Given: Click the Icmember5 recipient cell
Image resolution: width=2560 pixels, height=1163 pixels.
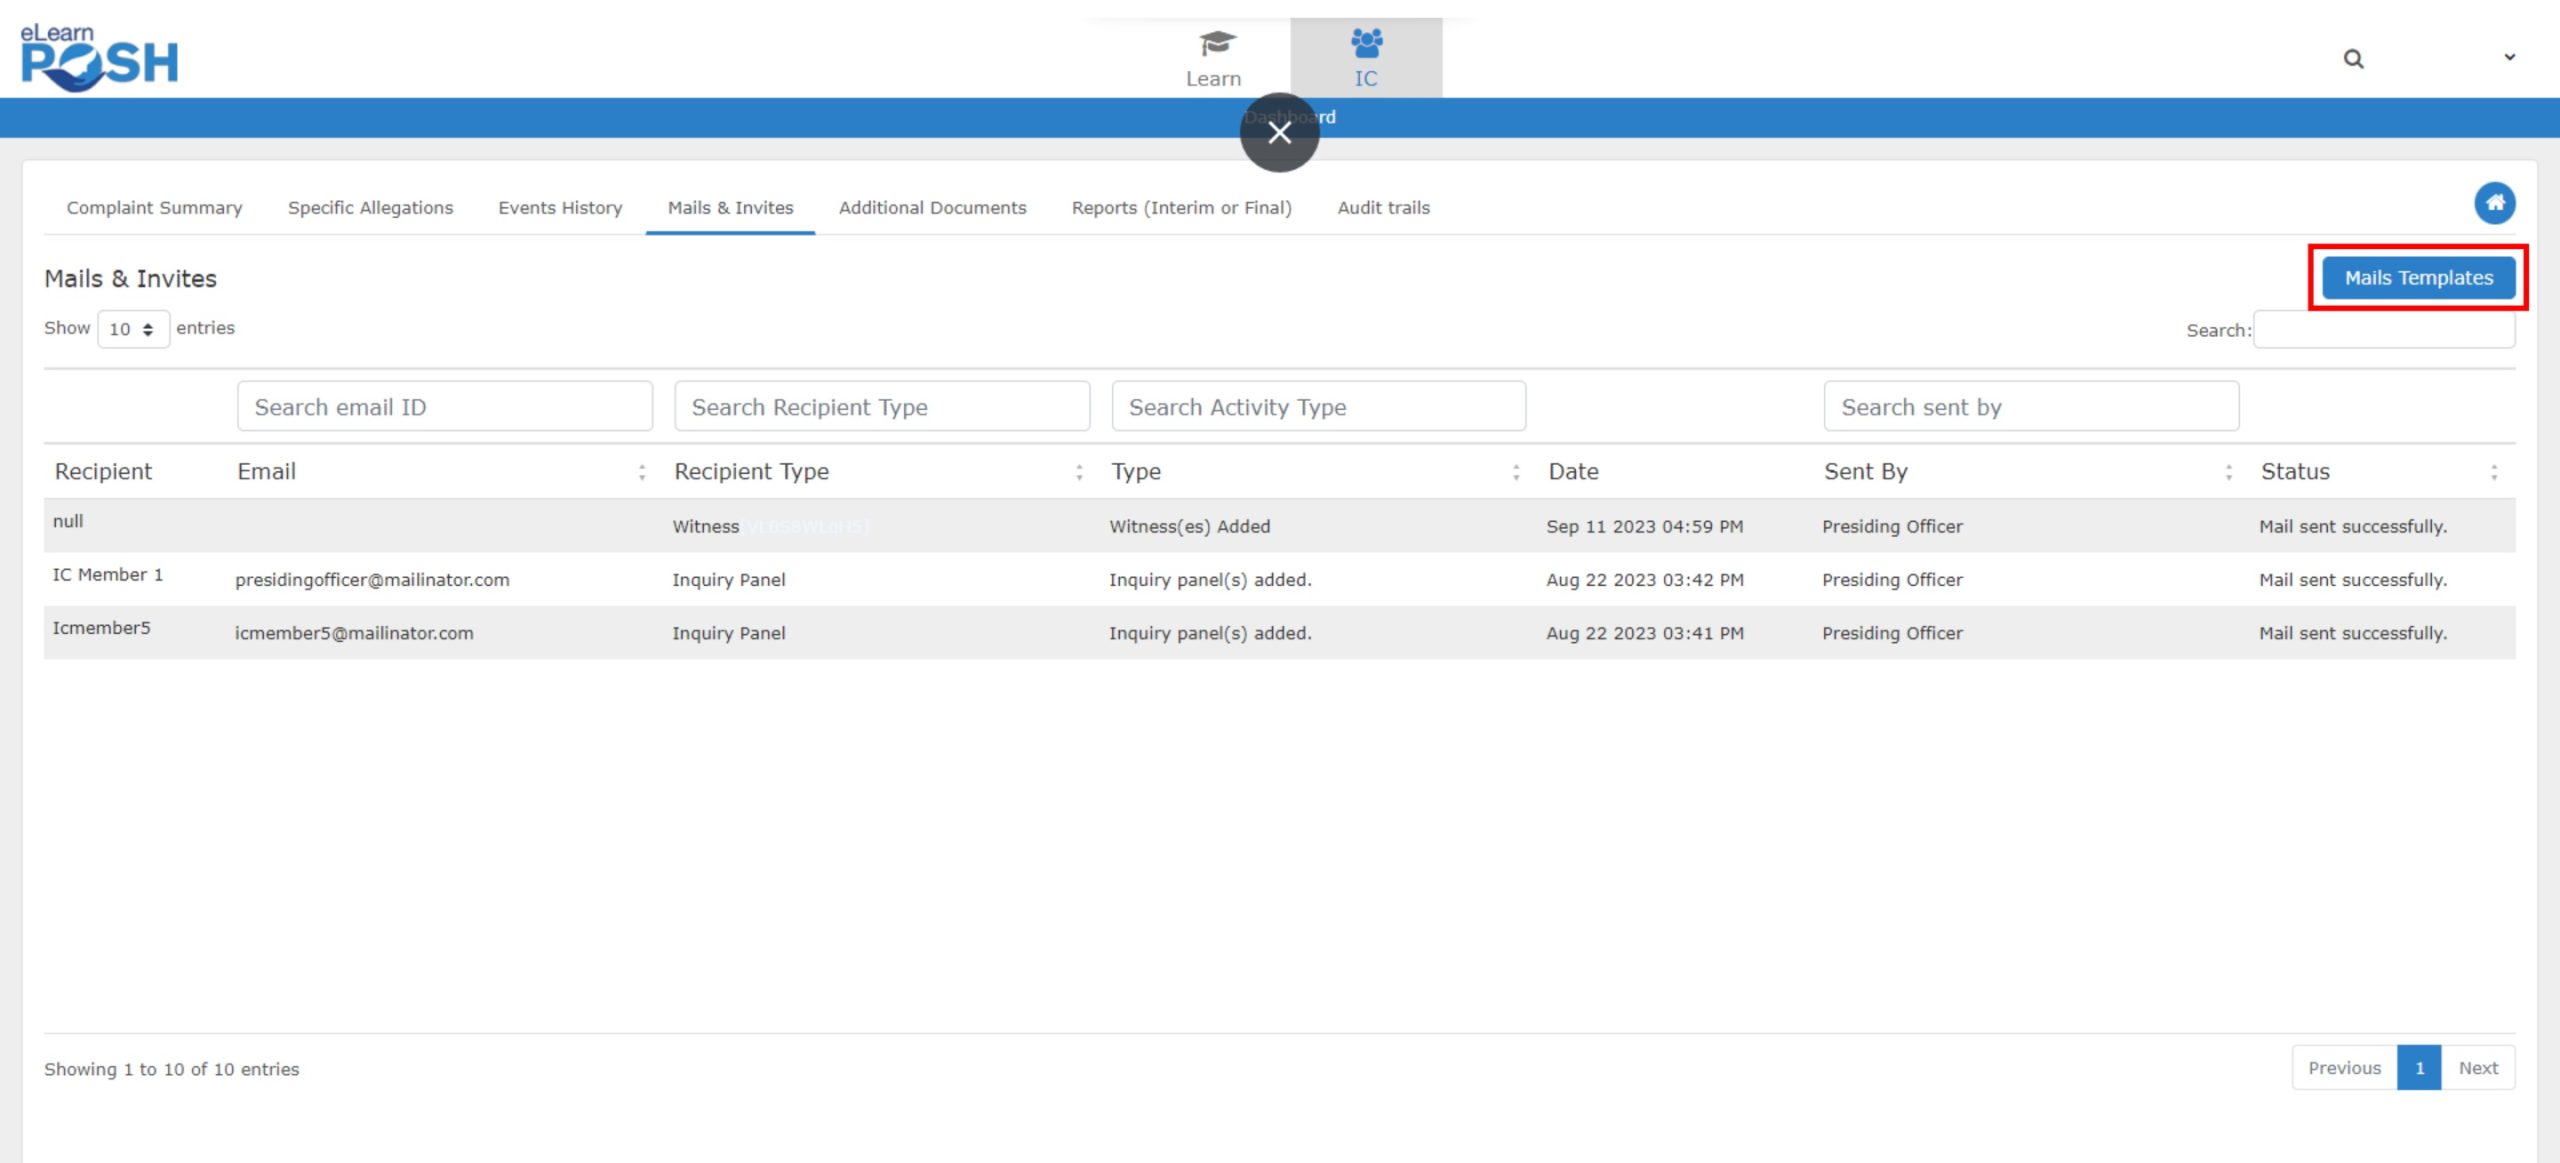Looking at the screenshot, I should 101,628.
